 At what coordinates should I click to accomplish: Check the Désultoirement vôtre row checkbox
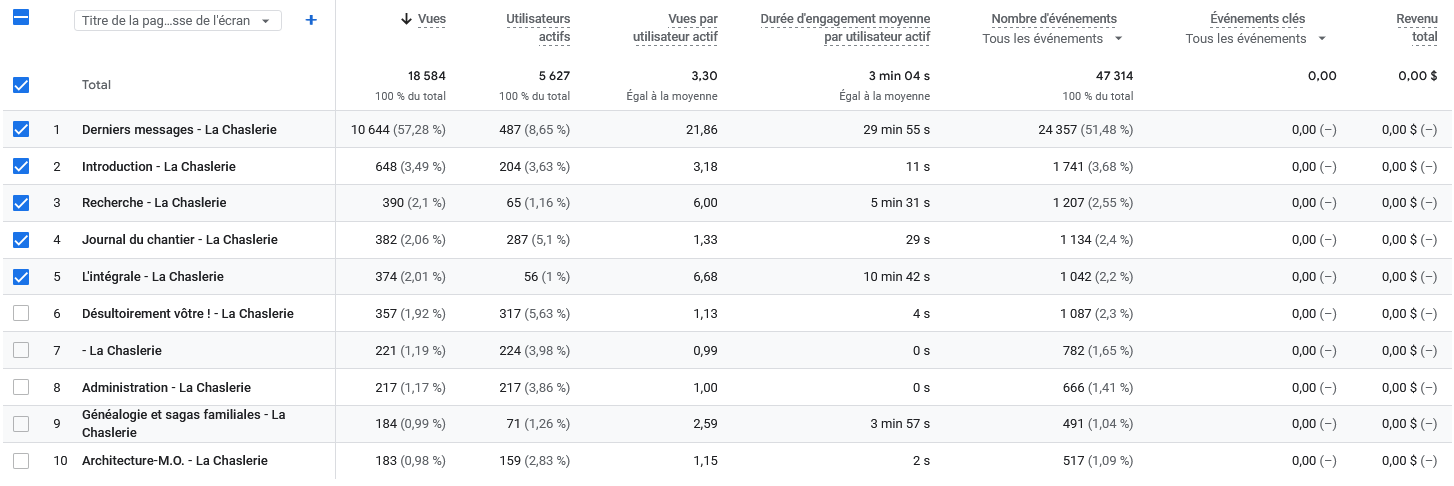click(x=21, y=313)
